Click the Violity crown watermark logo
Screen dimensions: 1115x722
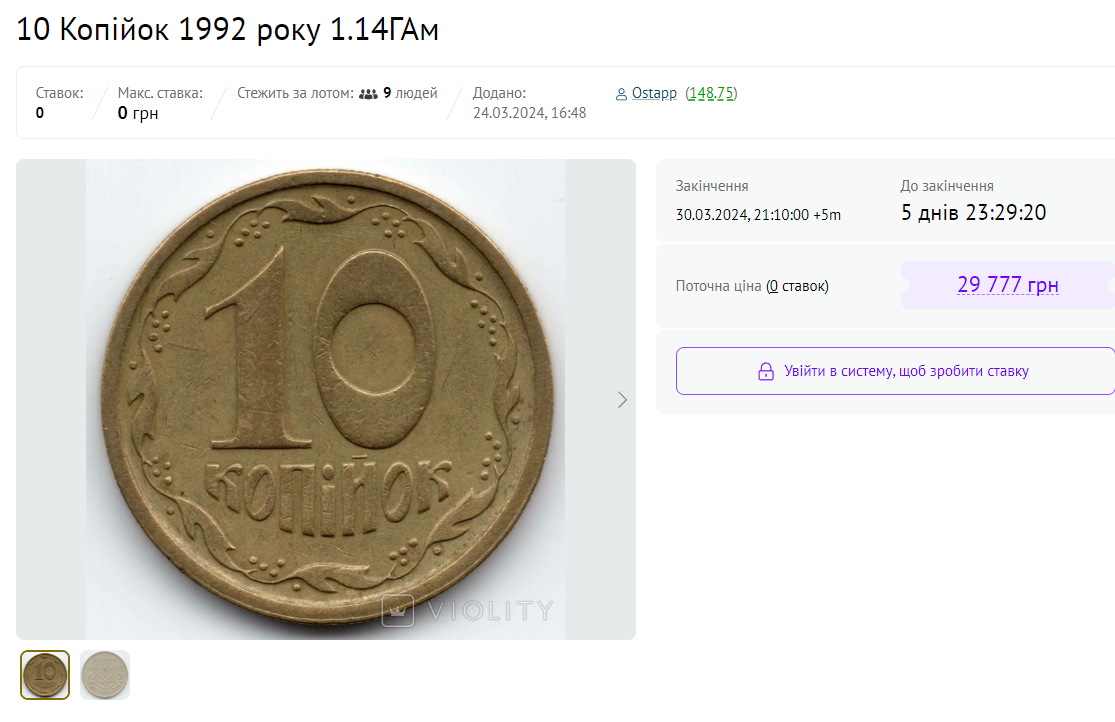pyautogui.click(x=398, y=610)
